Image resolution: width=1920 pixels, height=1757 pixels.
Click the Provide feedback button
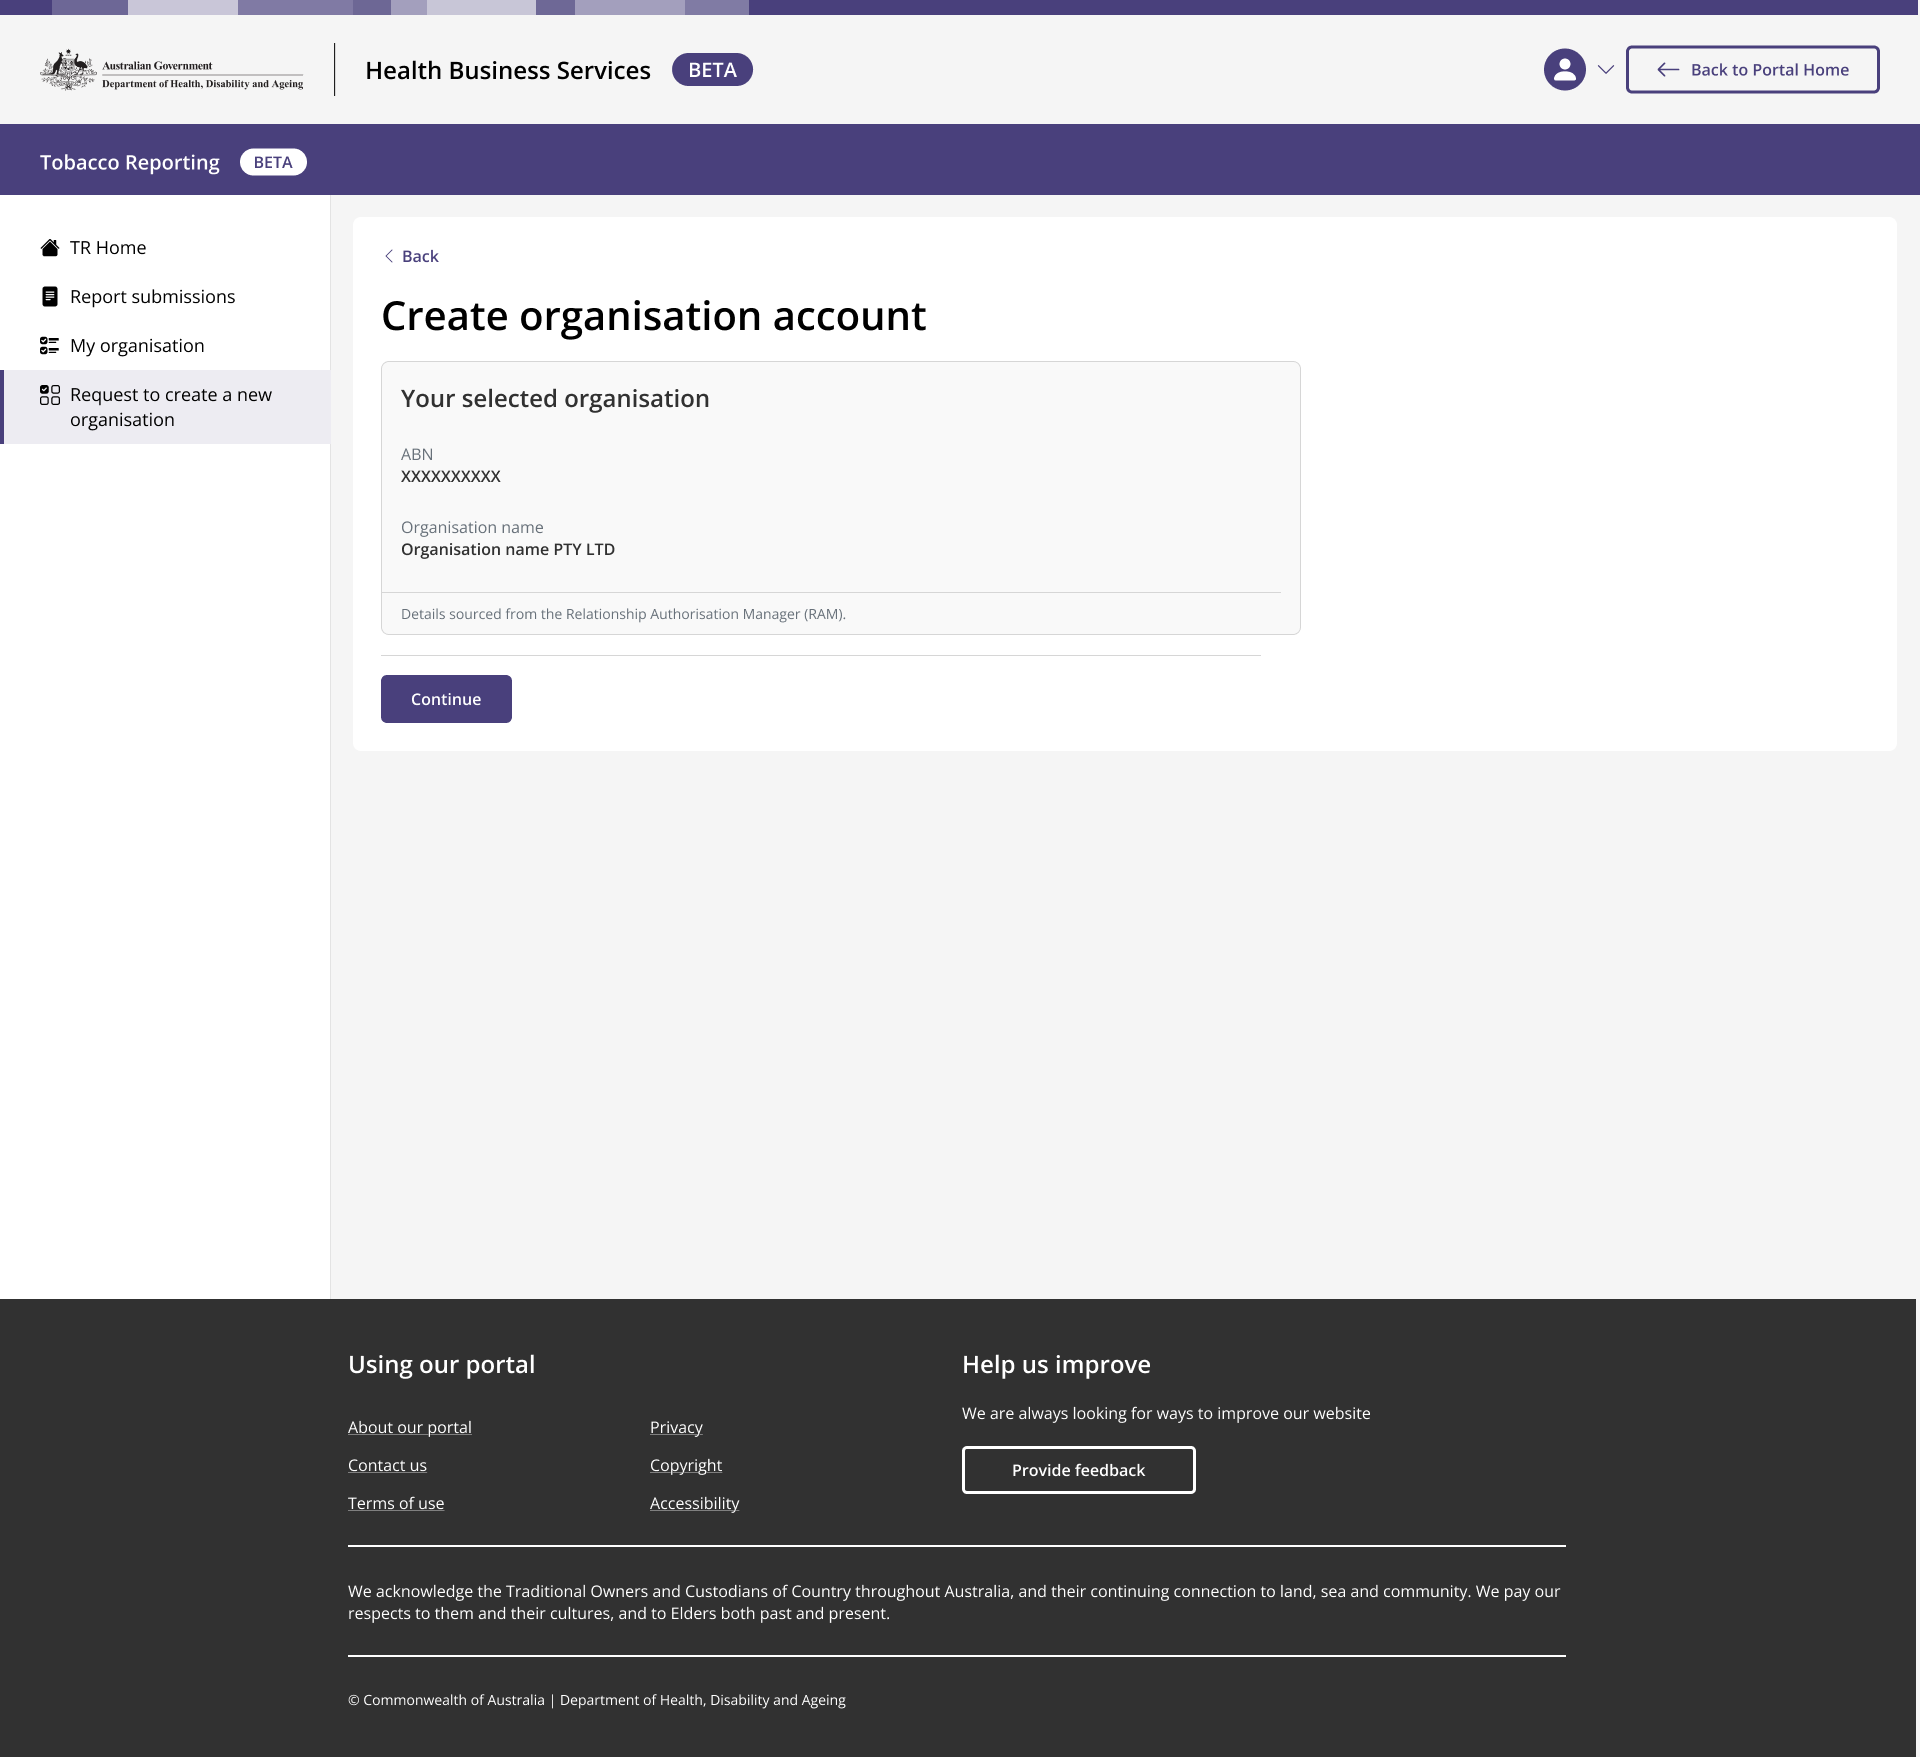click(1078, 1470)
